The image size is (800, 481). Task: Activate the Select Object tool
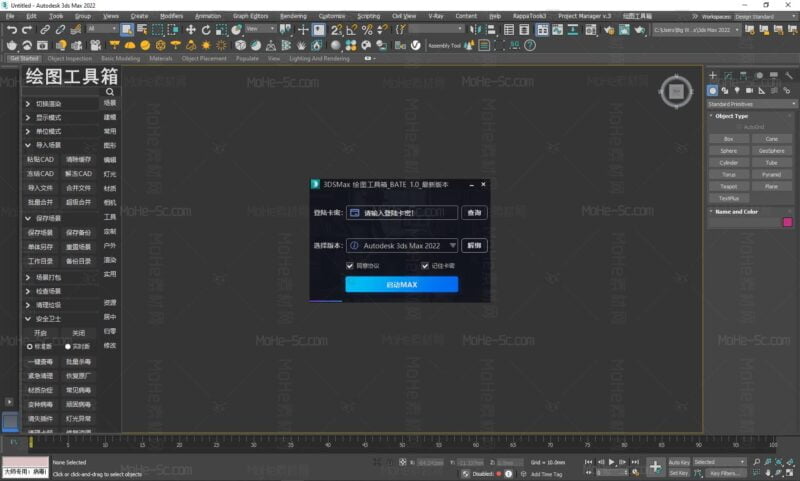[127, 30]
